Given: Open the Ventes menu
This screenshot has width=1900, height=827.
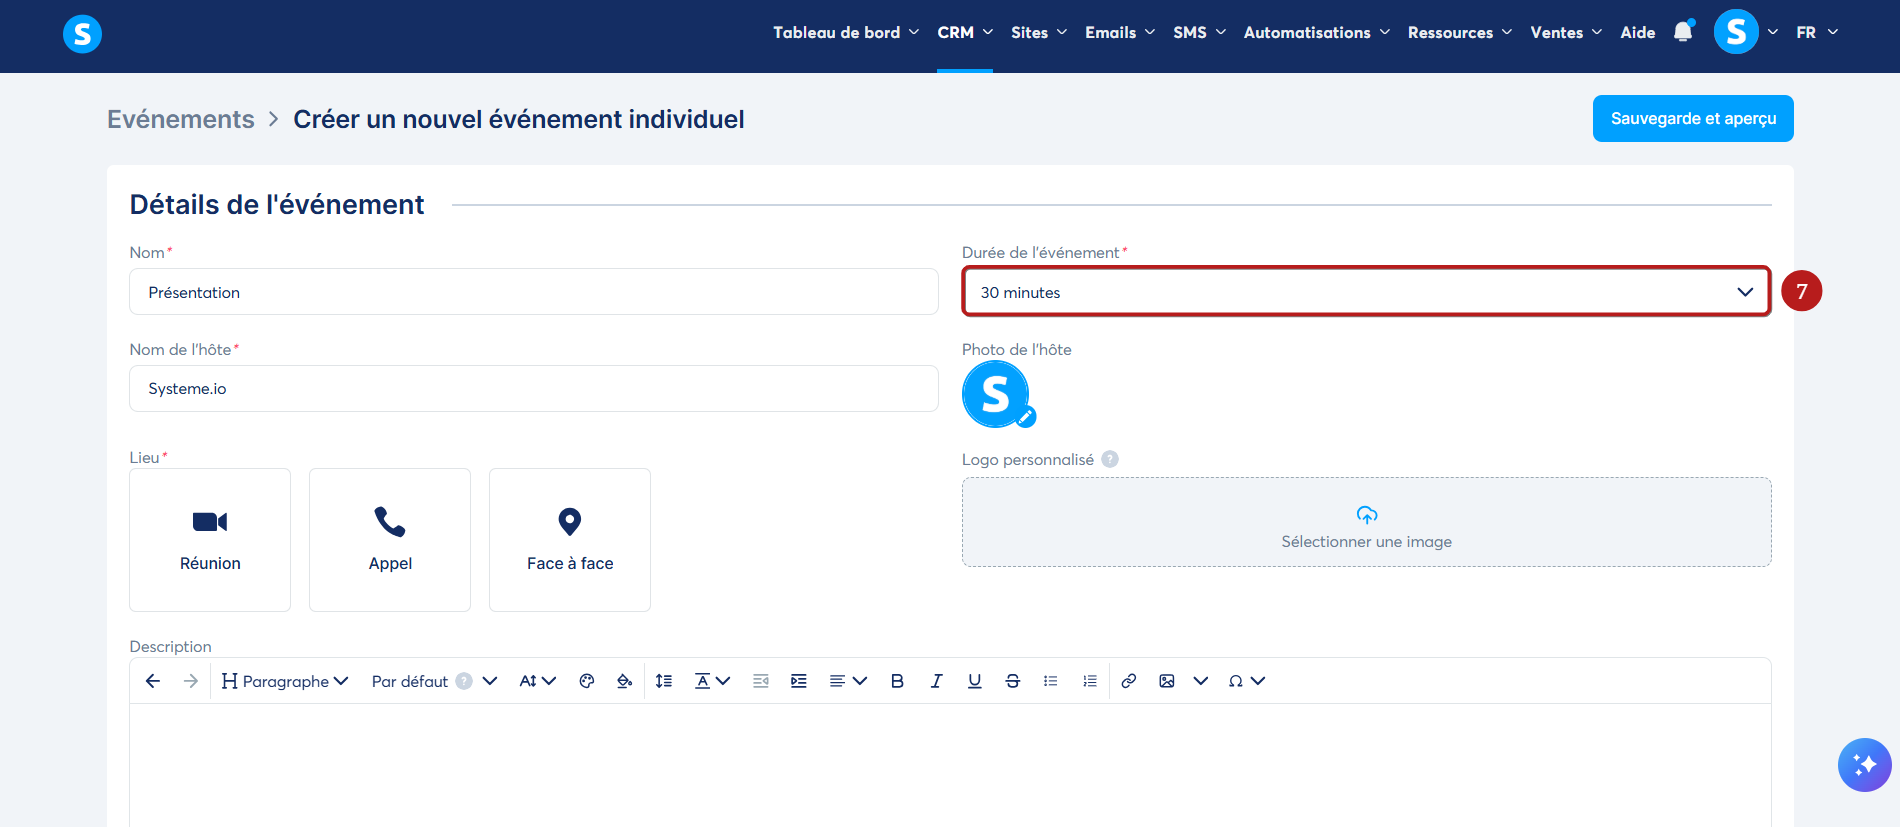Looking at the screenshot, I should [x=1566, y=32].
